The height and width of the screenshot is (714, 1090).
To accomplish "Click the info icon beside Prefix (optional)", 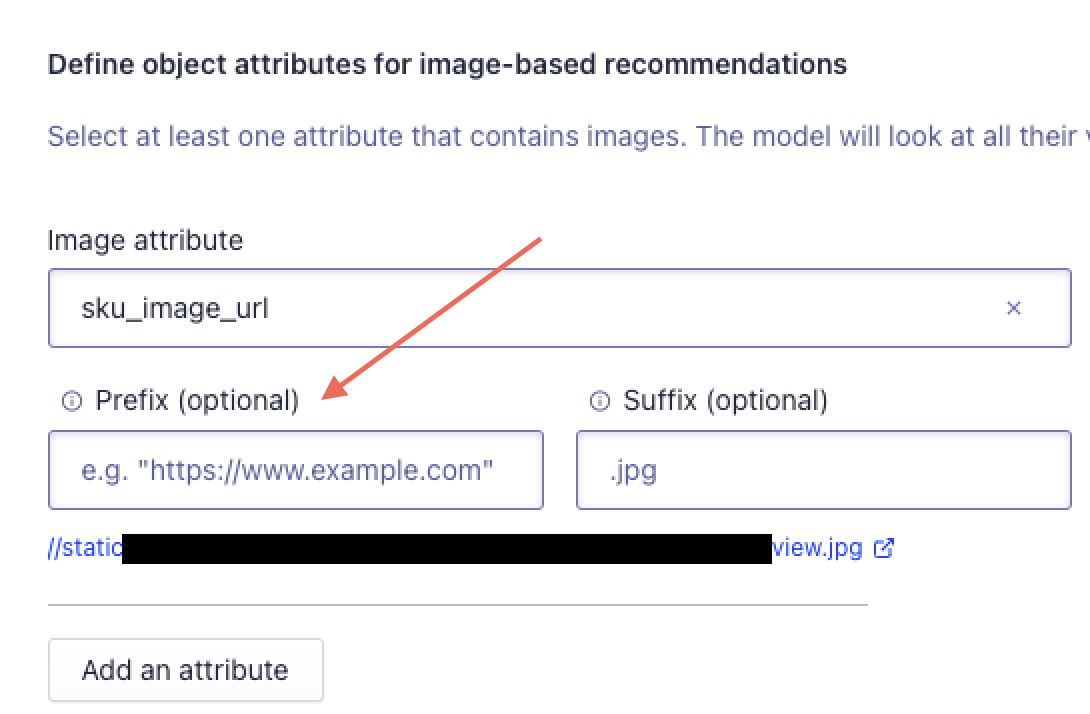I will (x=72, y=401).
